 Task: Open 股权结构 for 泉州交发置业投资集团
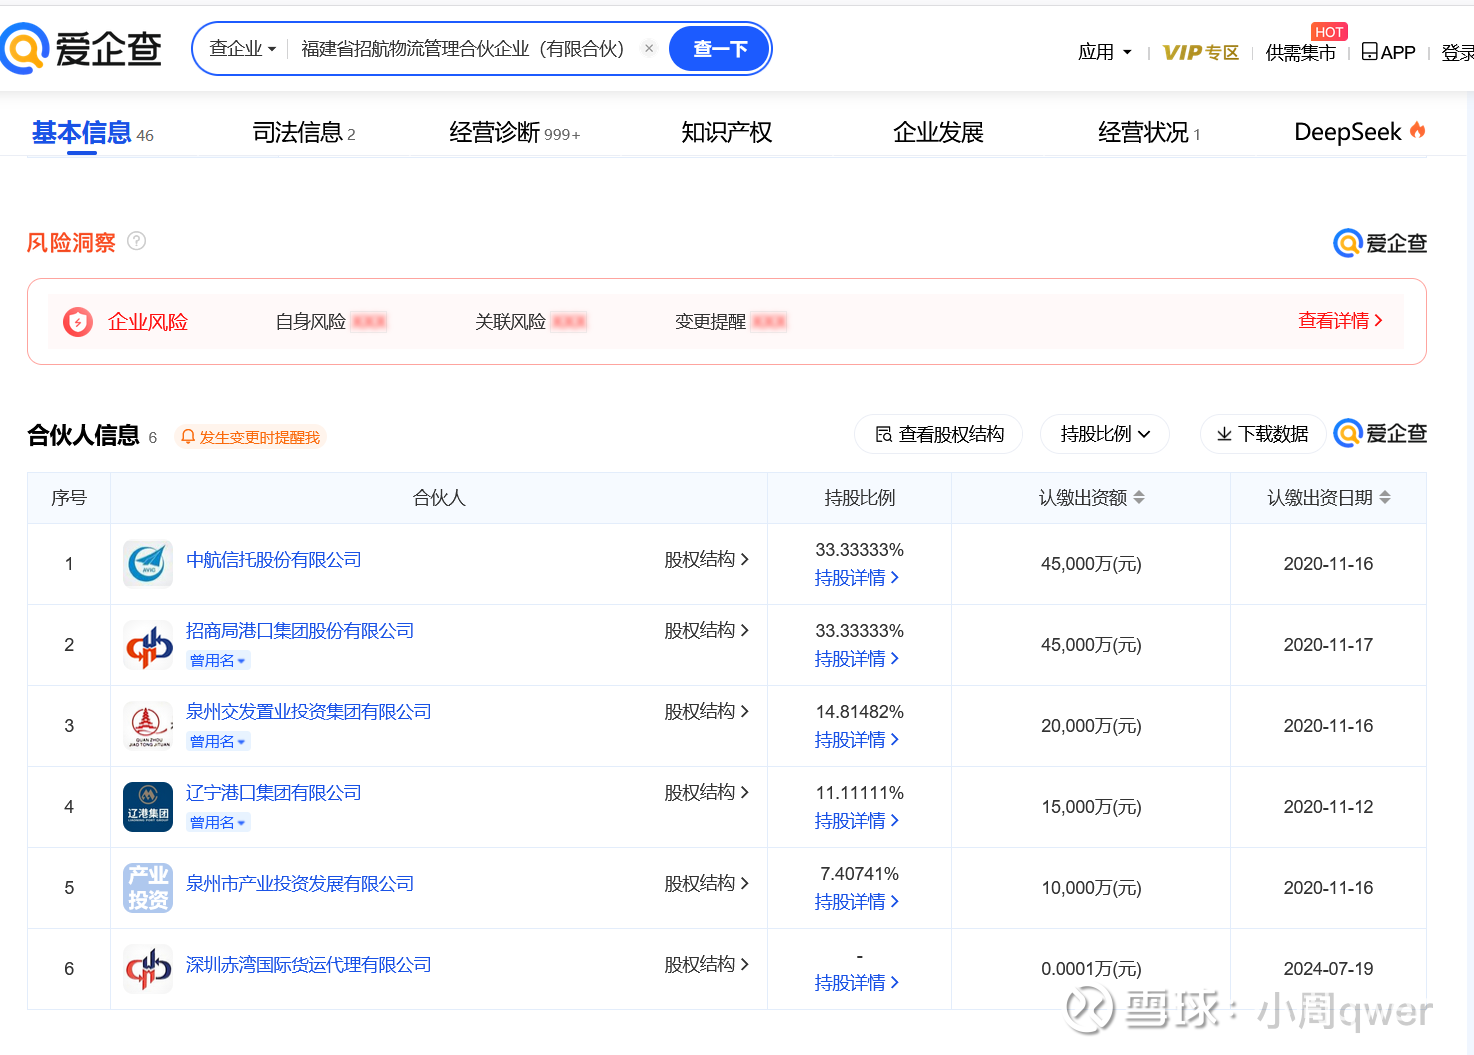pos(707,711)
